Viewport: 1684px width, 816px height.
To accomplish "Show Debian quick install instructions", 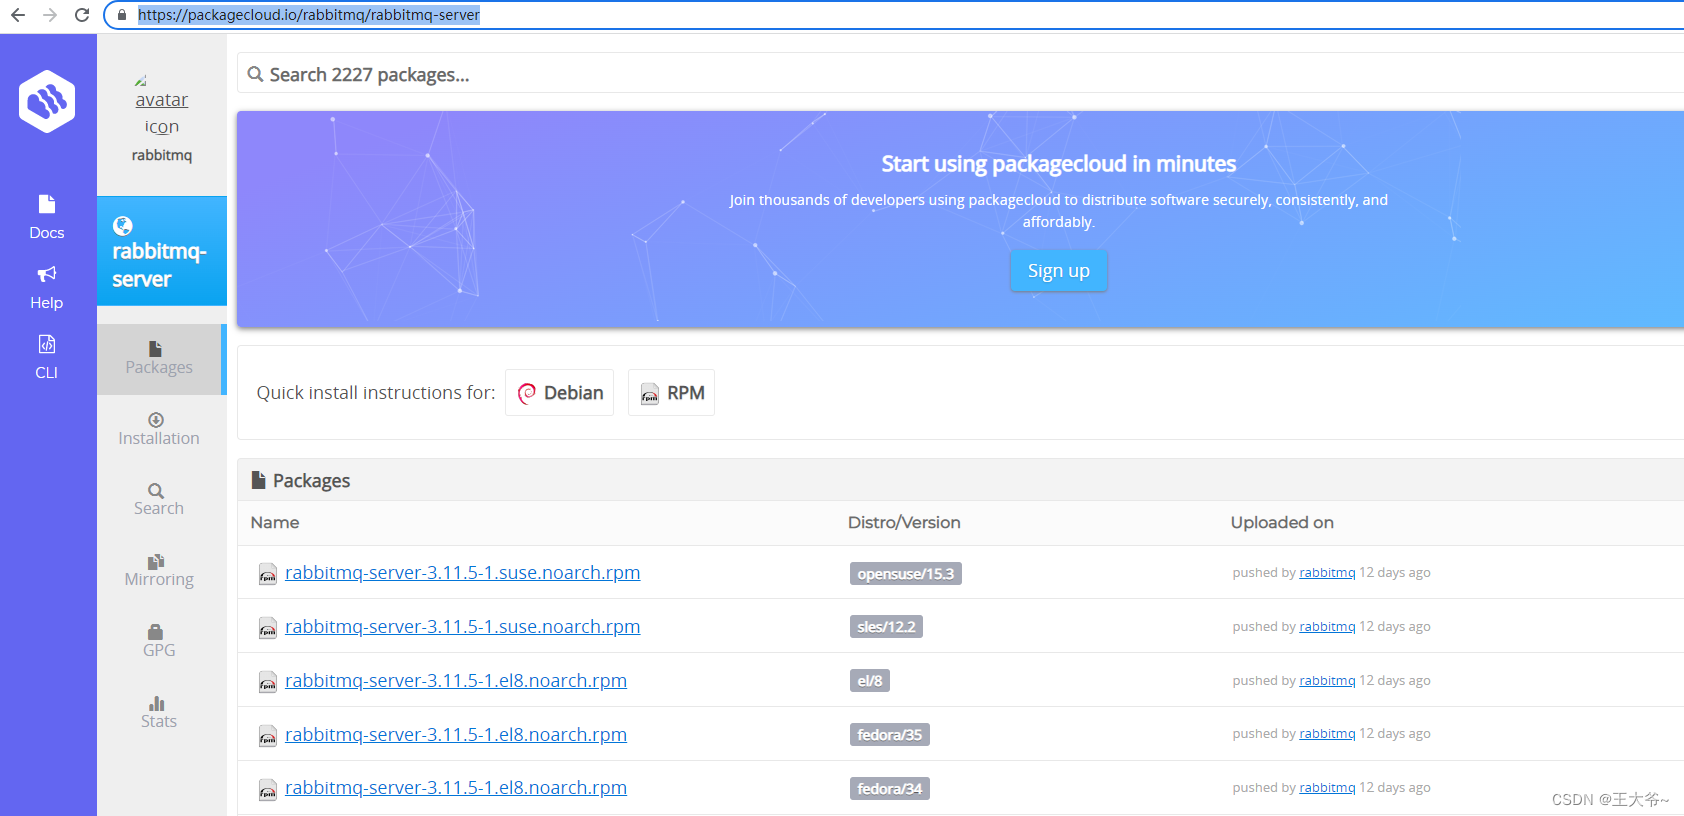I will [559, 393].
